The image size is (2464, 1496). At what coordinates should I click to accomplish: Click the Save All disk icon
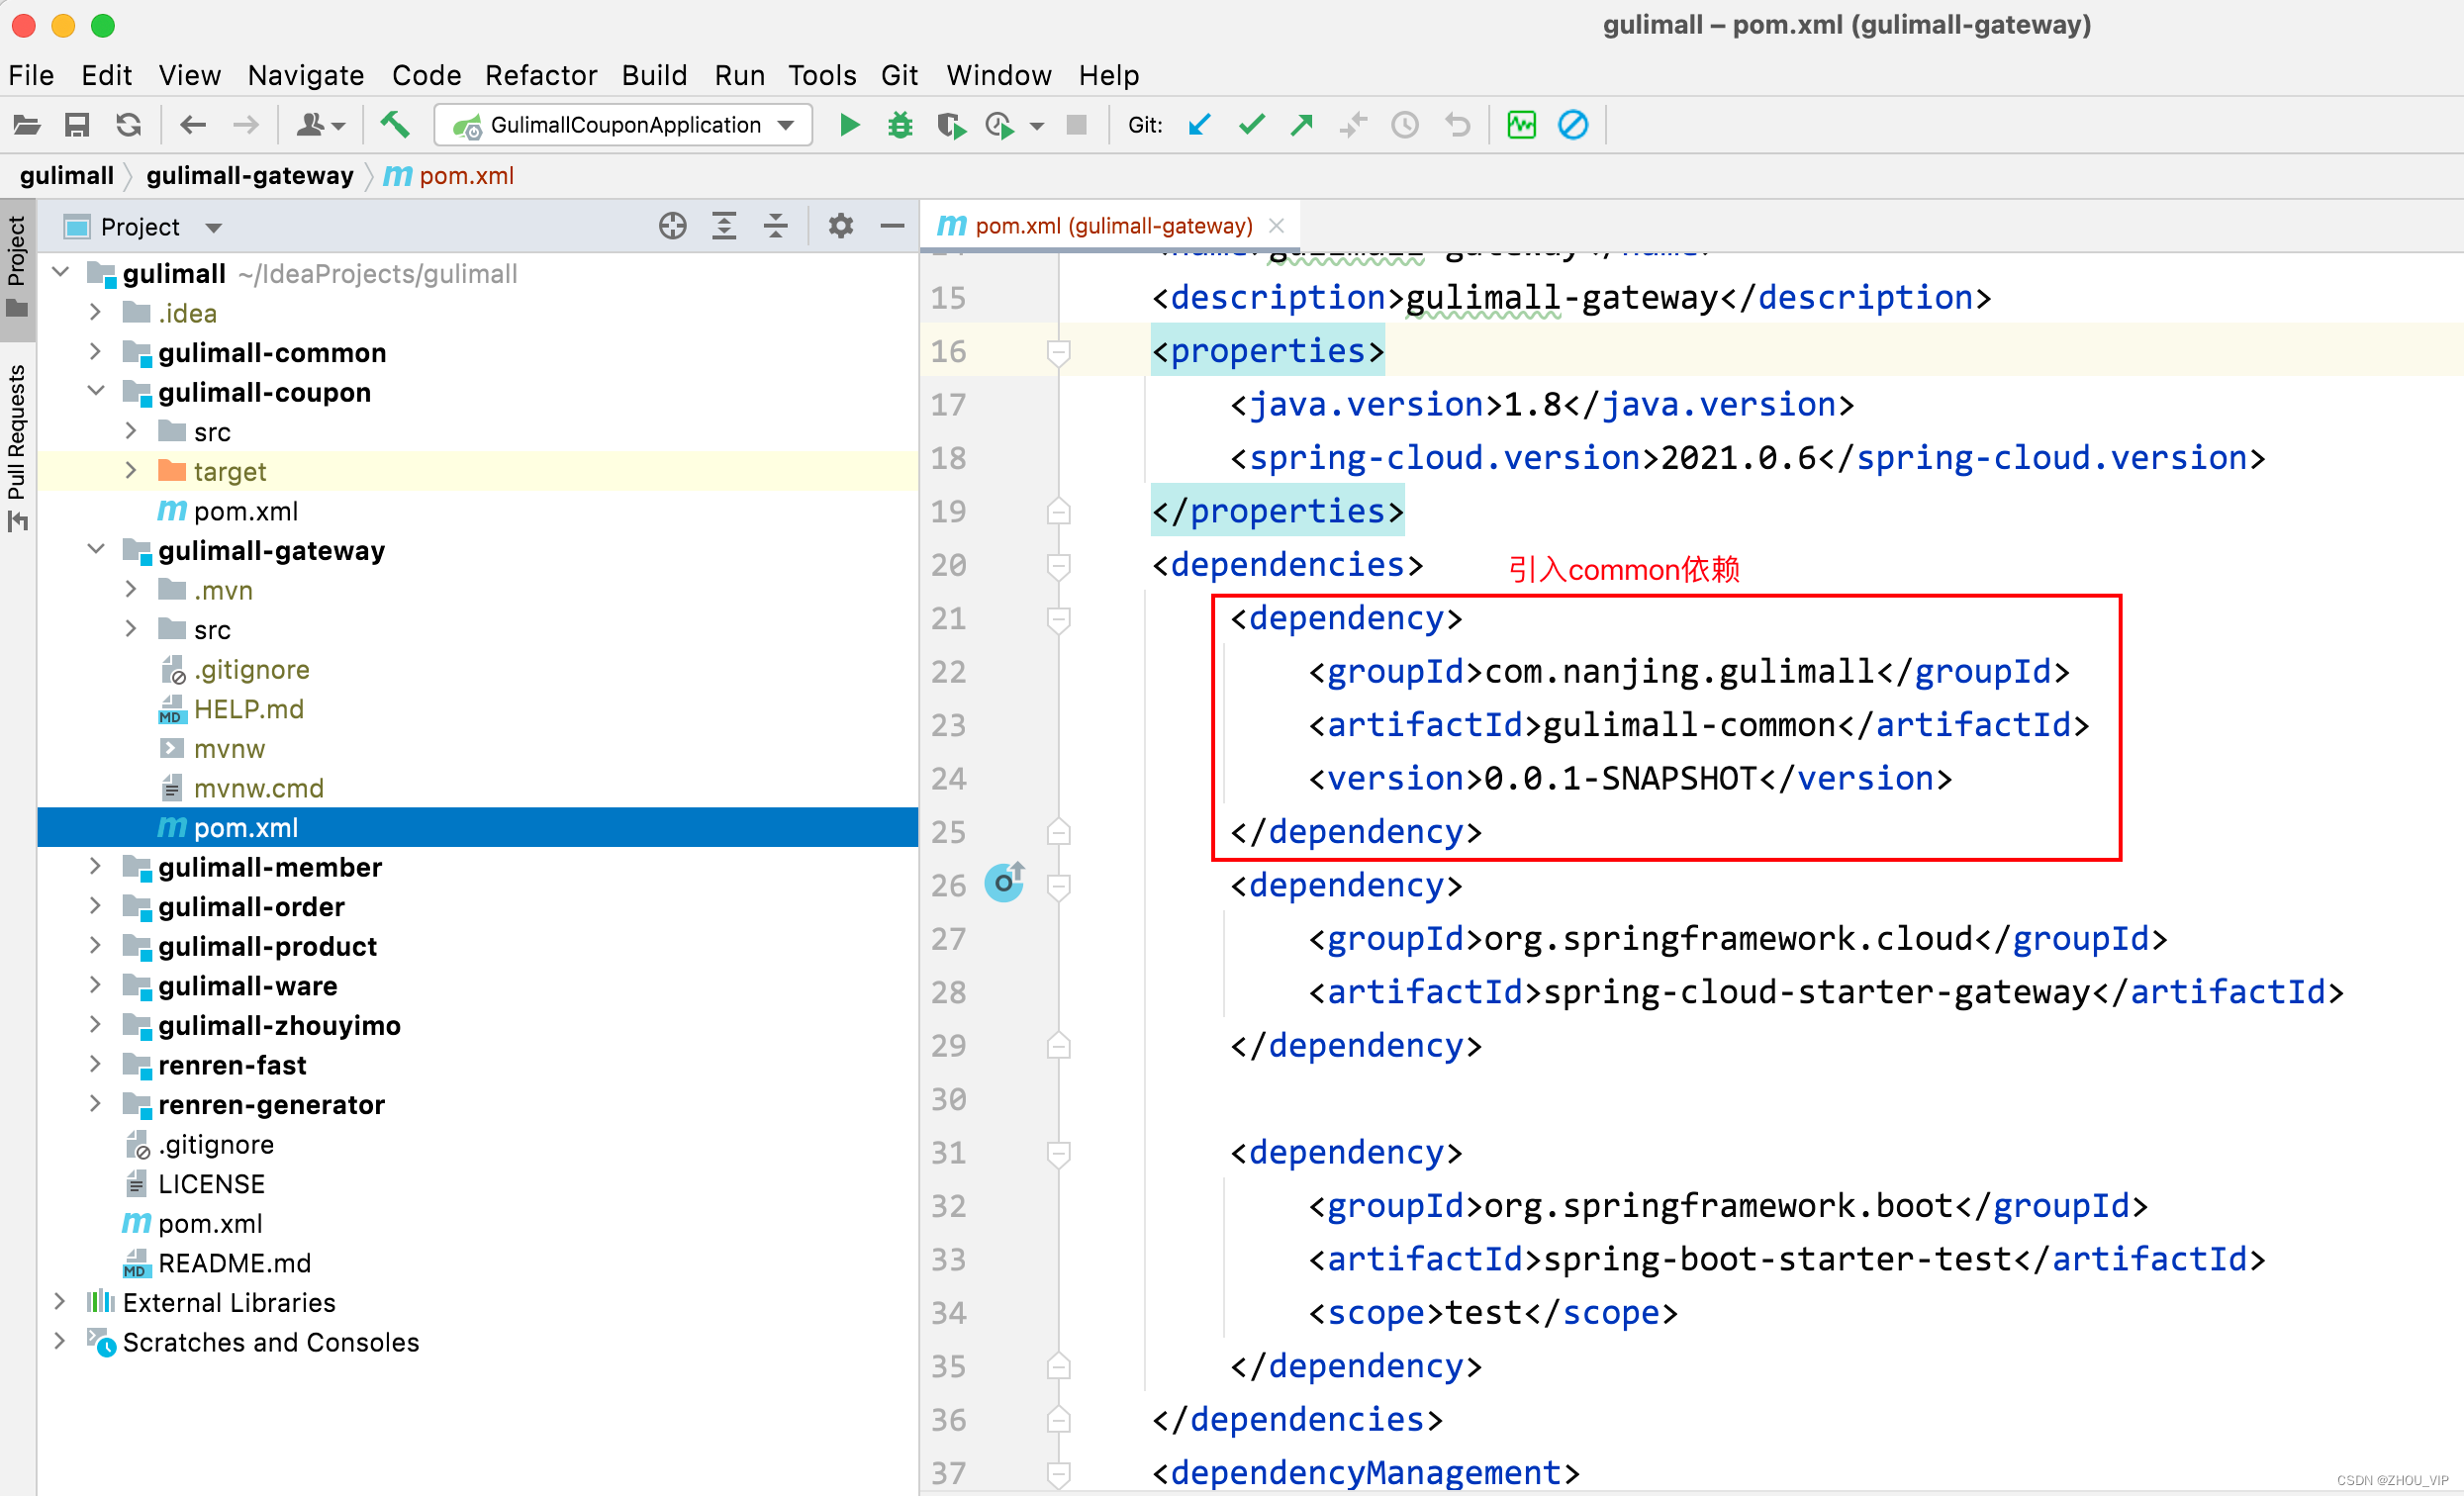click(77, 125)
